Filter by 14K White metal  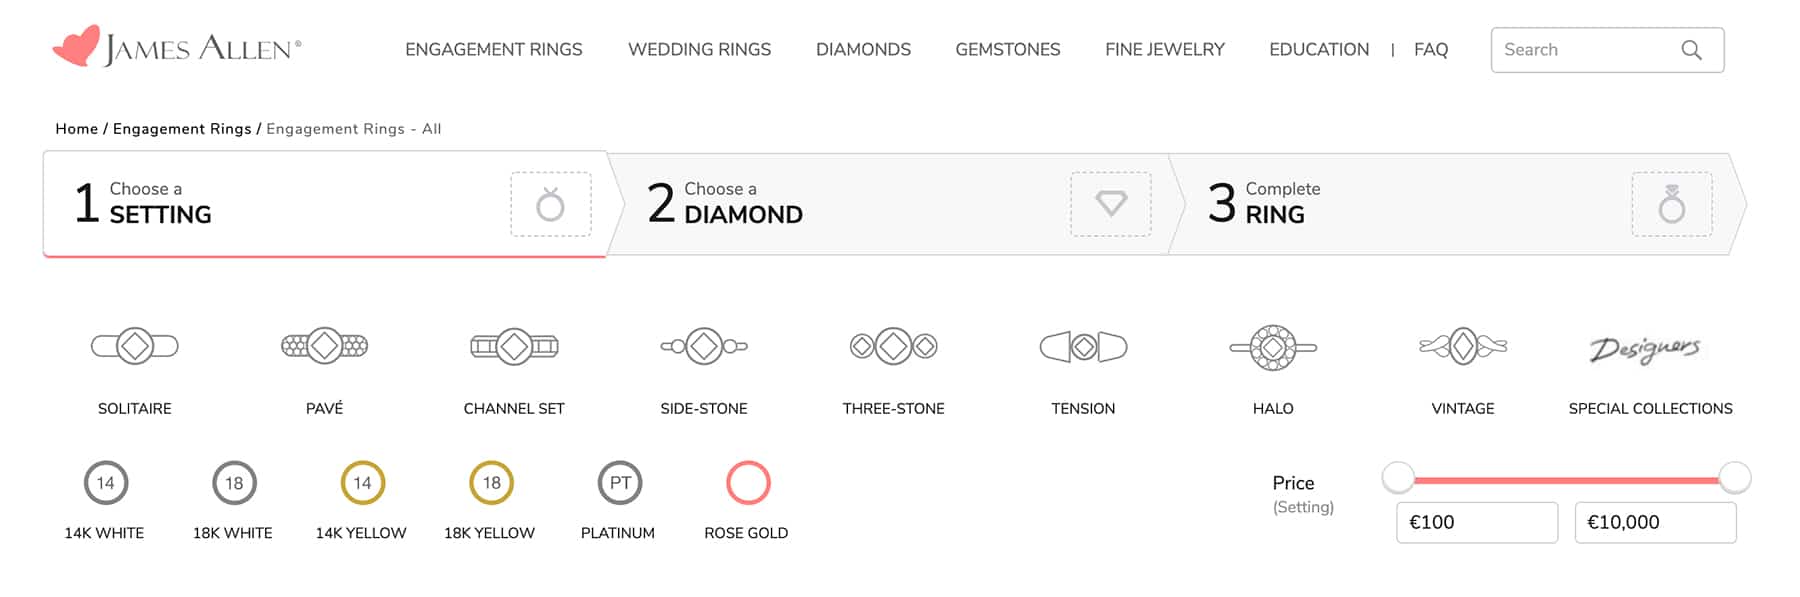105,483
